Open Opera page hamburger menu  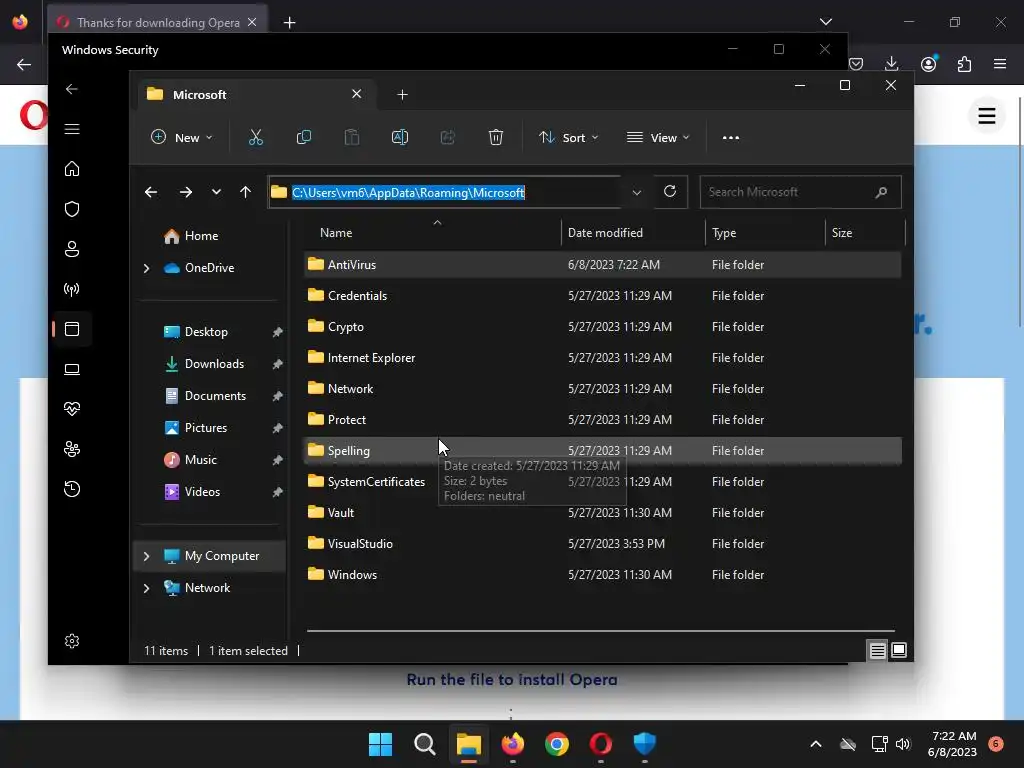click(x=987, y=116)
